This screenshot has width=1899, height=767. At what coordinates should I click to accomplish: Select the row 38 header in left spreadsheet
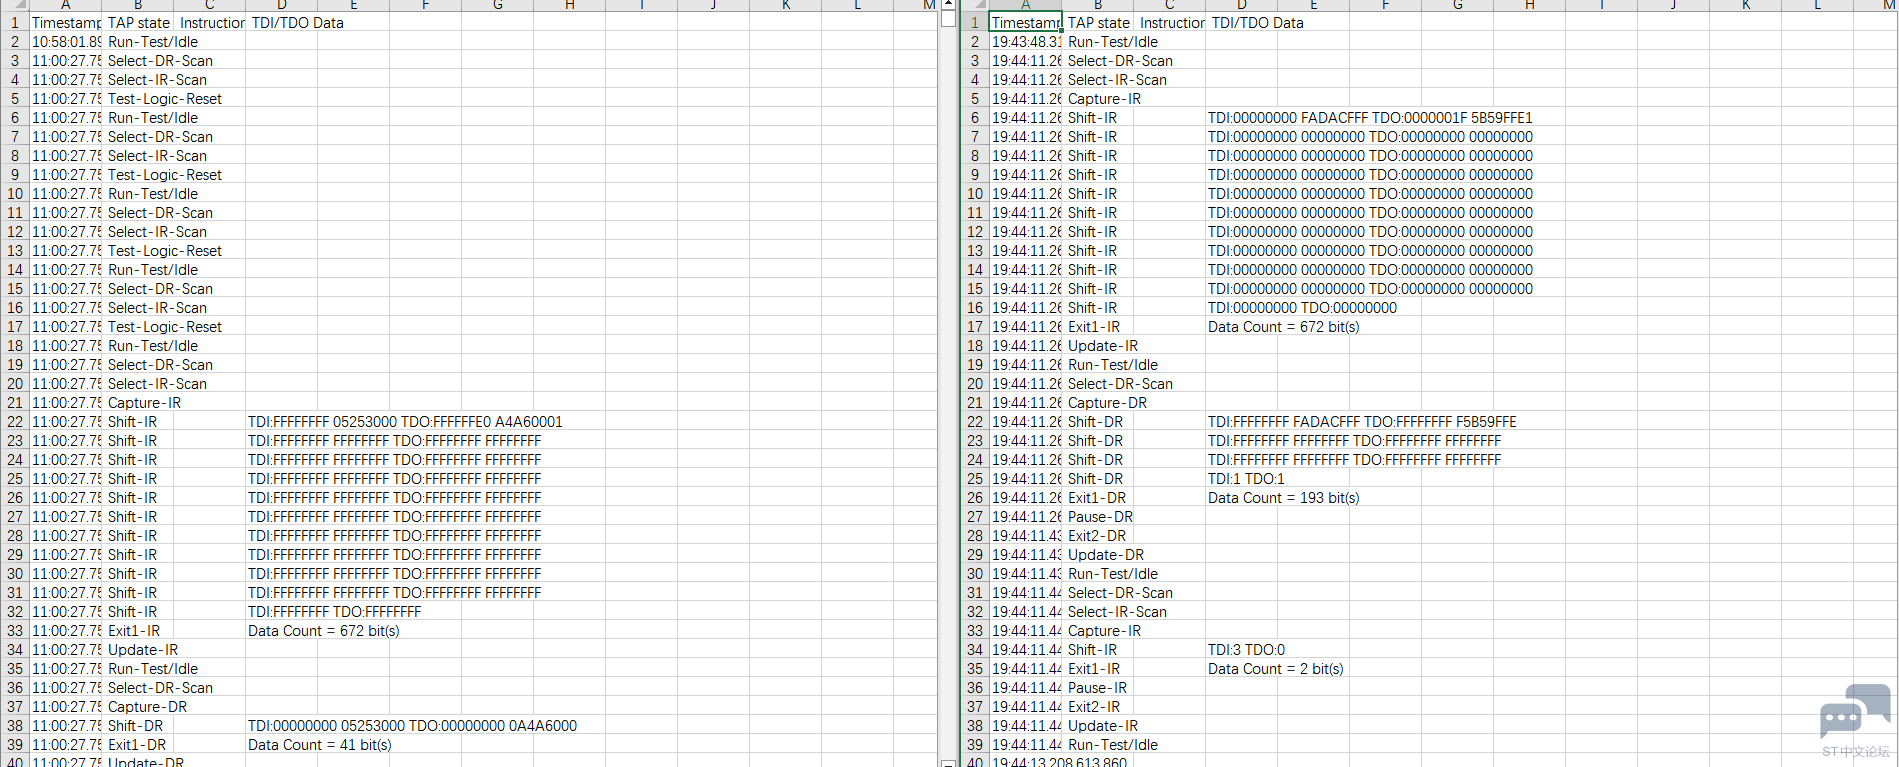coord(15,725)
